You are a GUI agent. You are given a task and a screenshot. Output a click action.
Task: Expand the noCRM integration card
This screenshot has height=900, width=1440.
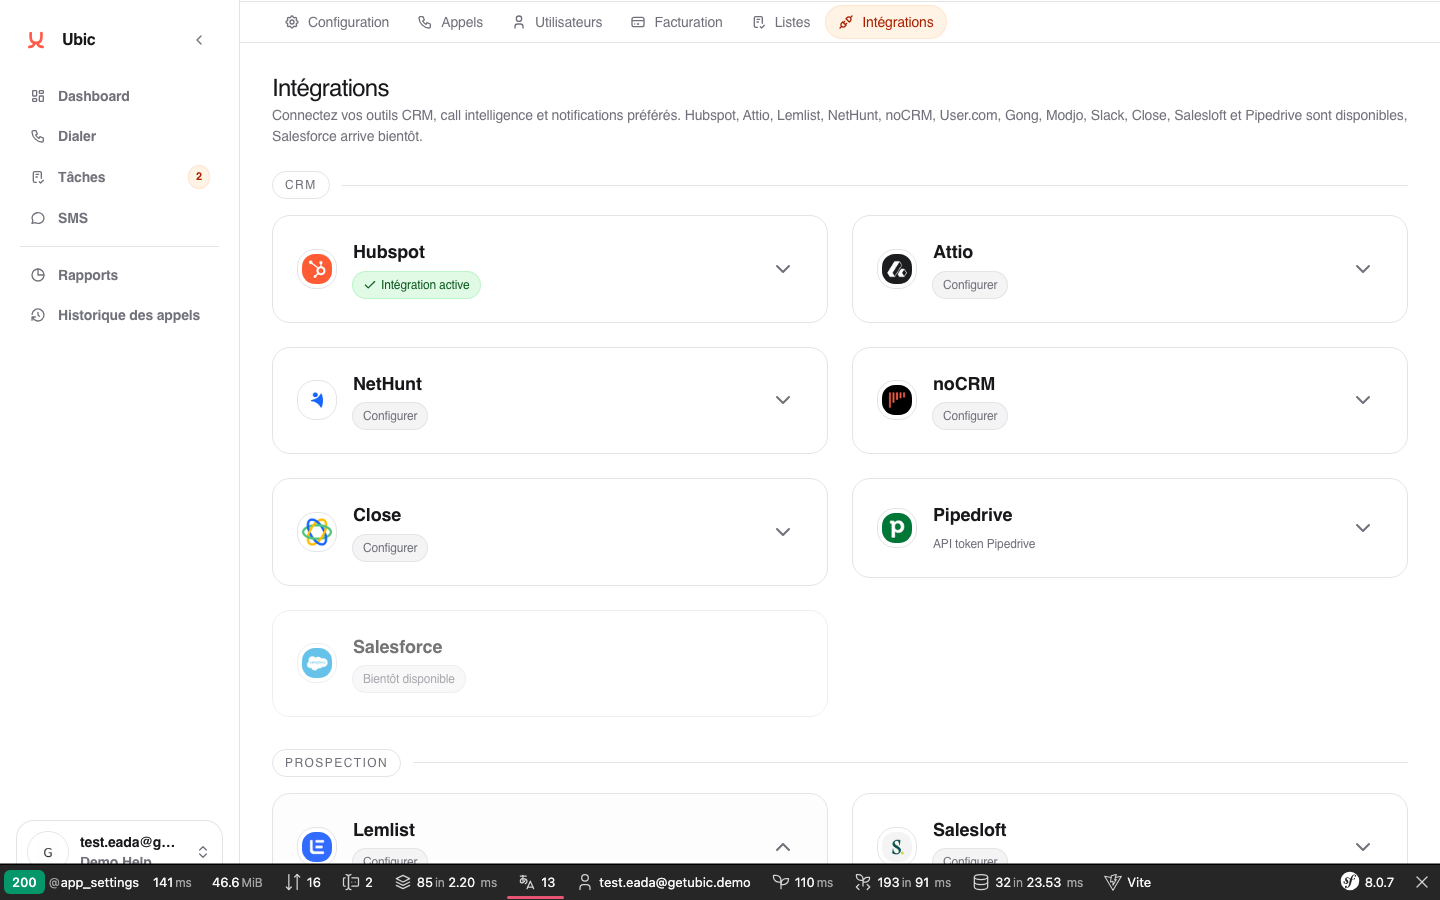[x=1363, y=400]
